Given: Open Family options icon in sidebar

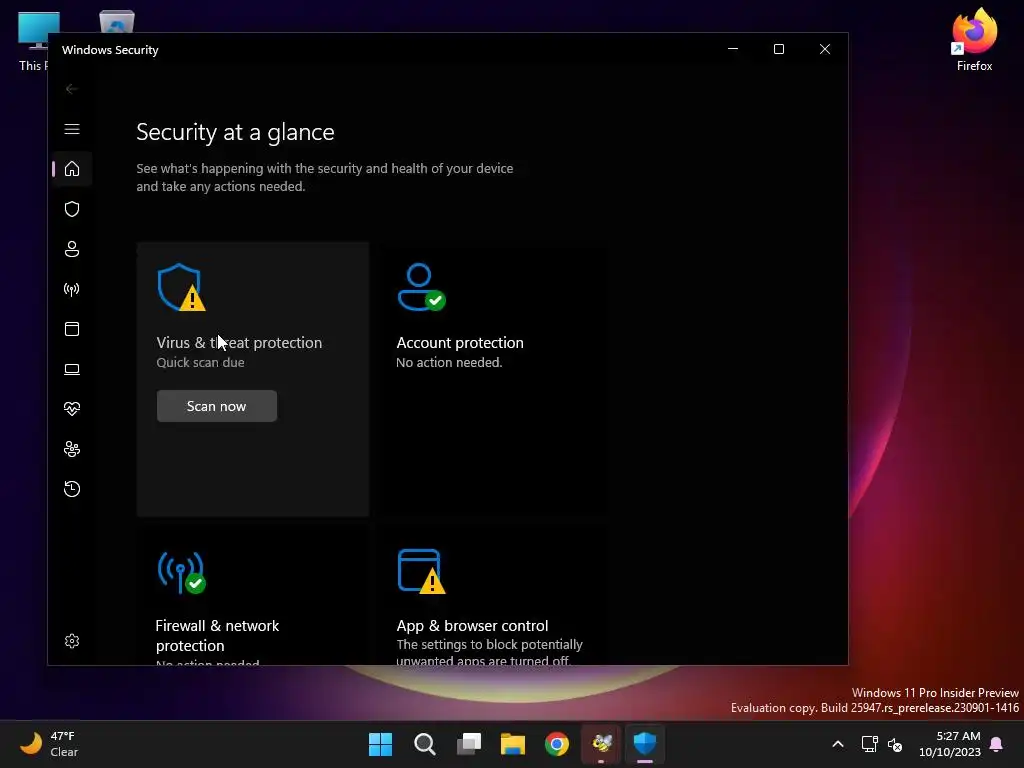Looking at the screenshot, I should 72,449.
